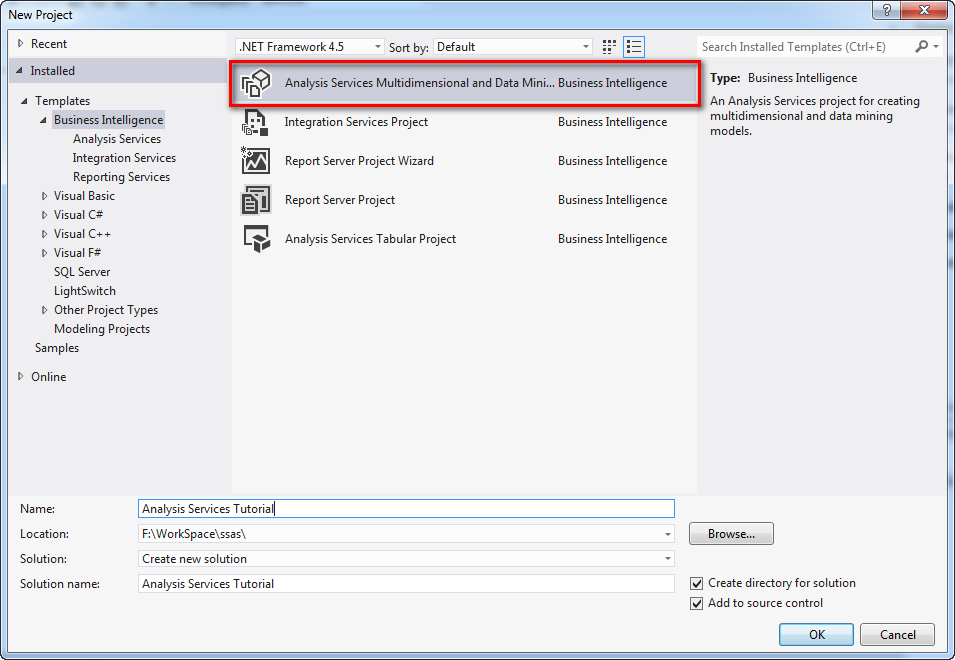Open the search options dropdown arrow
This screenshot has width=955, height=660.
(936, 46)
